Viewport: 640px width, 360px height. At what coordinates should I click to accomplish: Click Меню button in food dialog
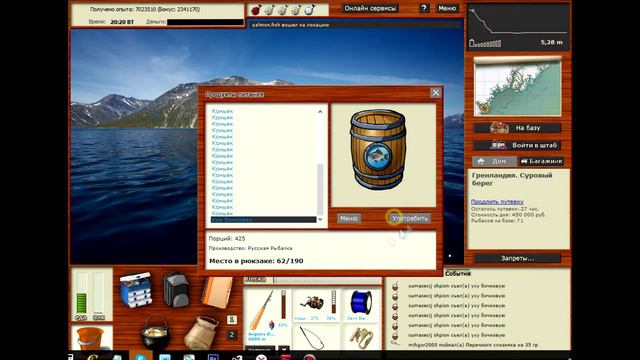[x=349, y=218]
